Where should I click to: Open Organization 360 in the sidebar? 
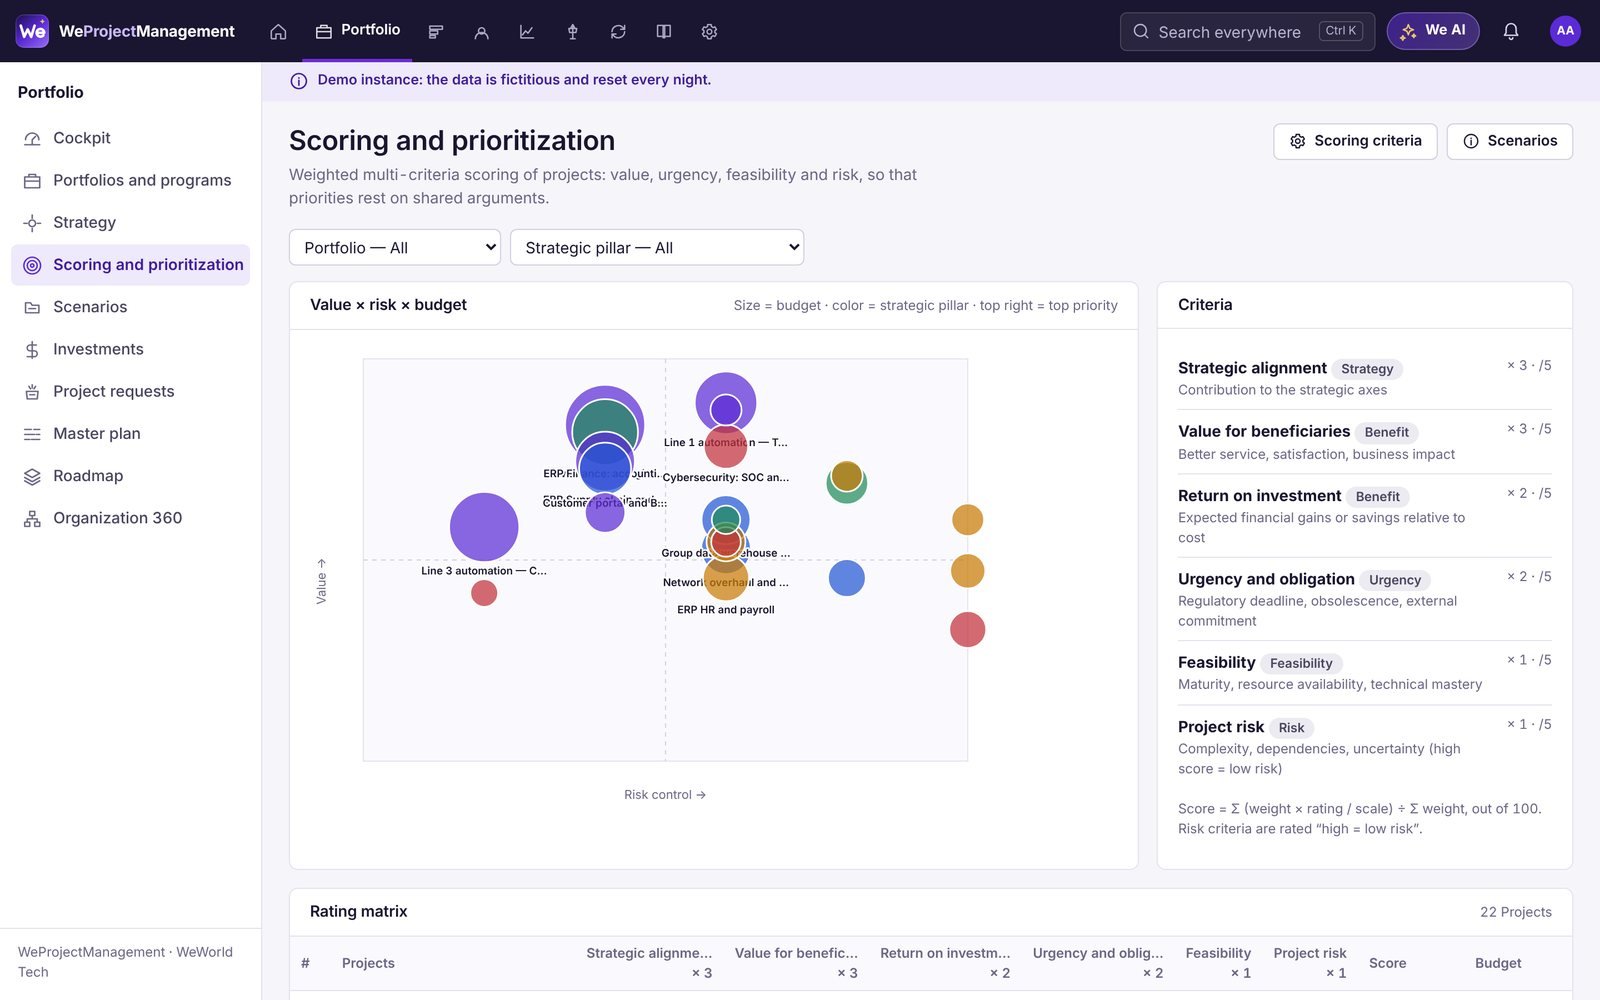point(130,518)
